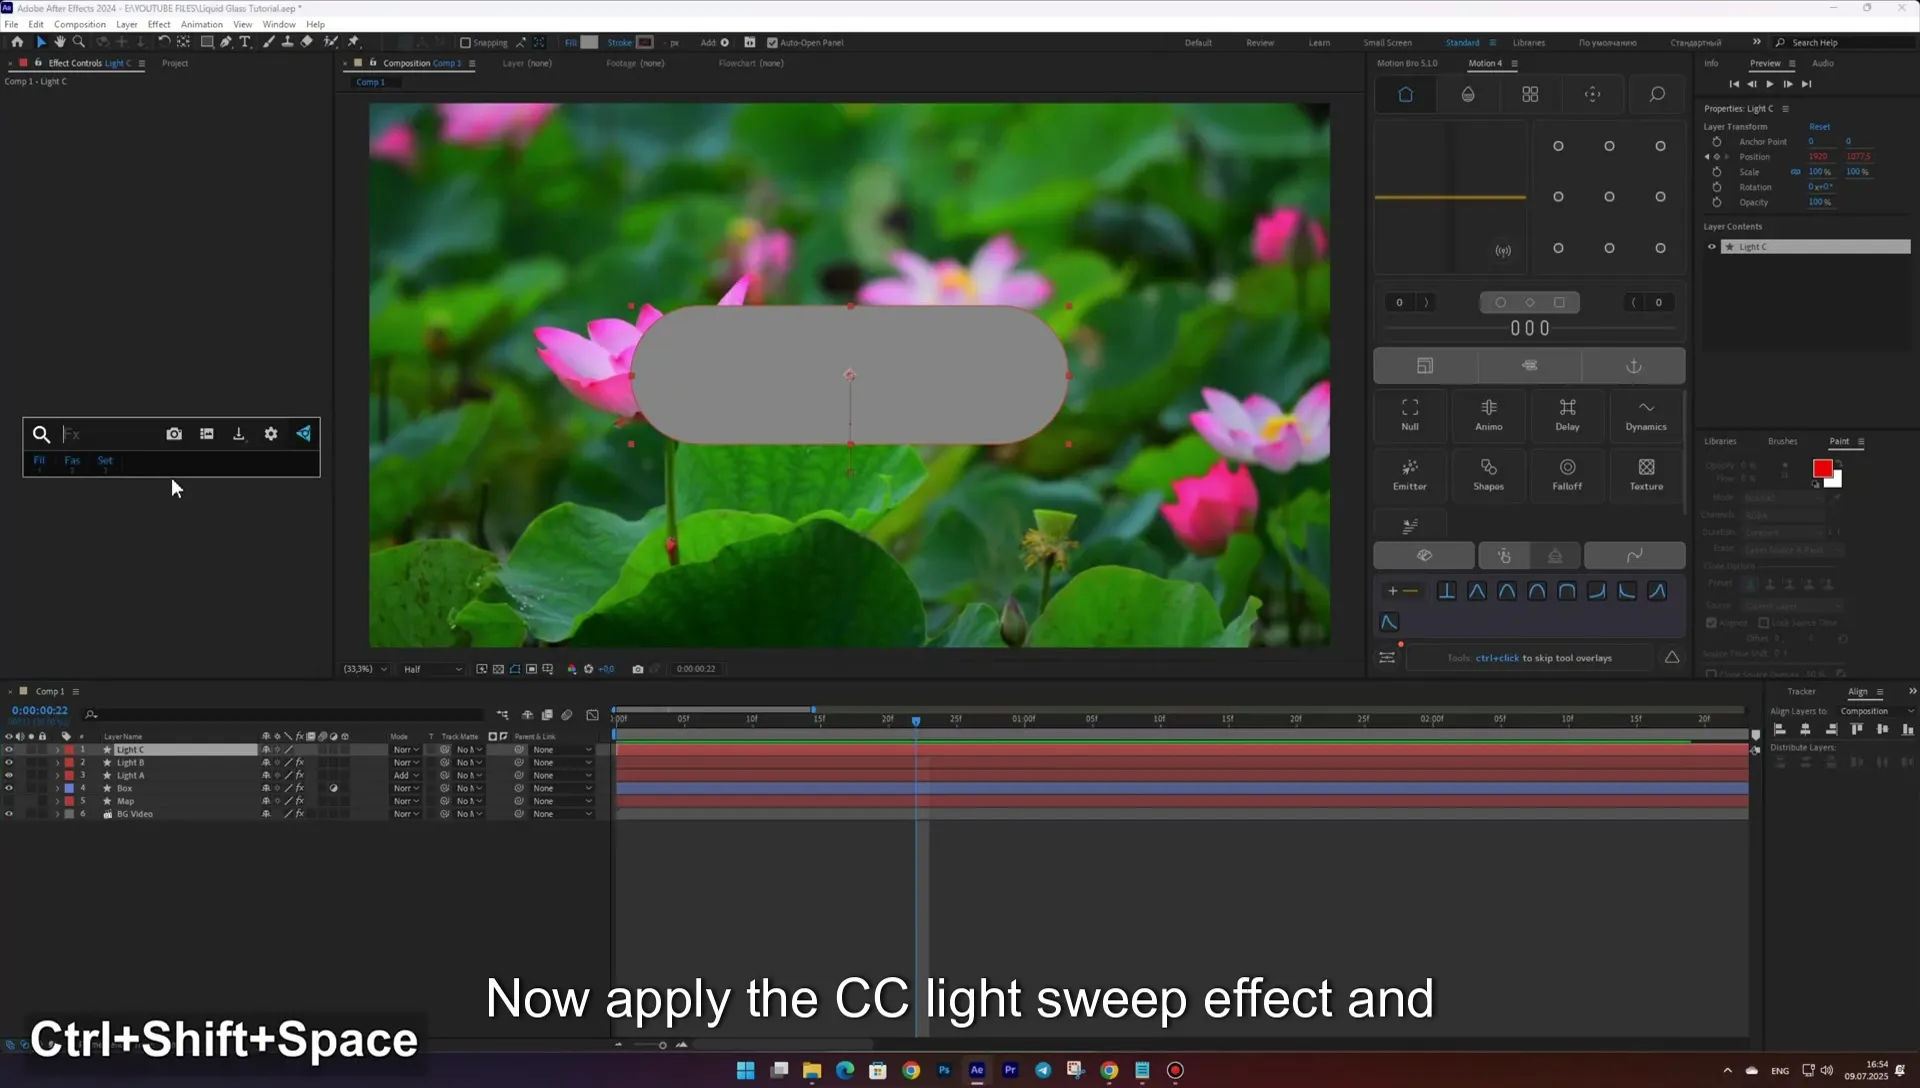Toggle Auto-Open Panel checkbox
The width and height of the screenshot is (1920, 1088).
(772, 43)
